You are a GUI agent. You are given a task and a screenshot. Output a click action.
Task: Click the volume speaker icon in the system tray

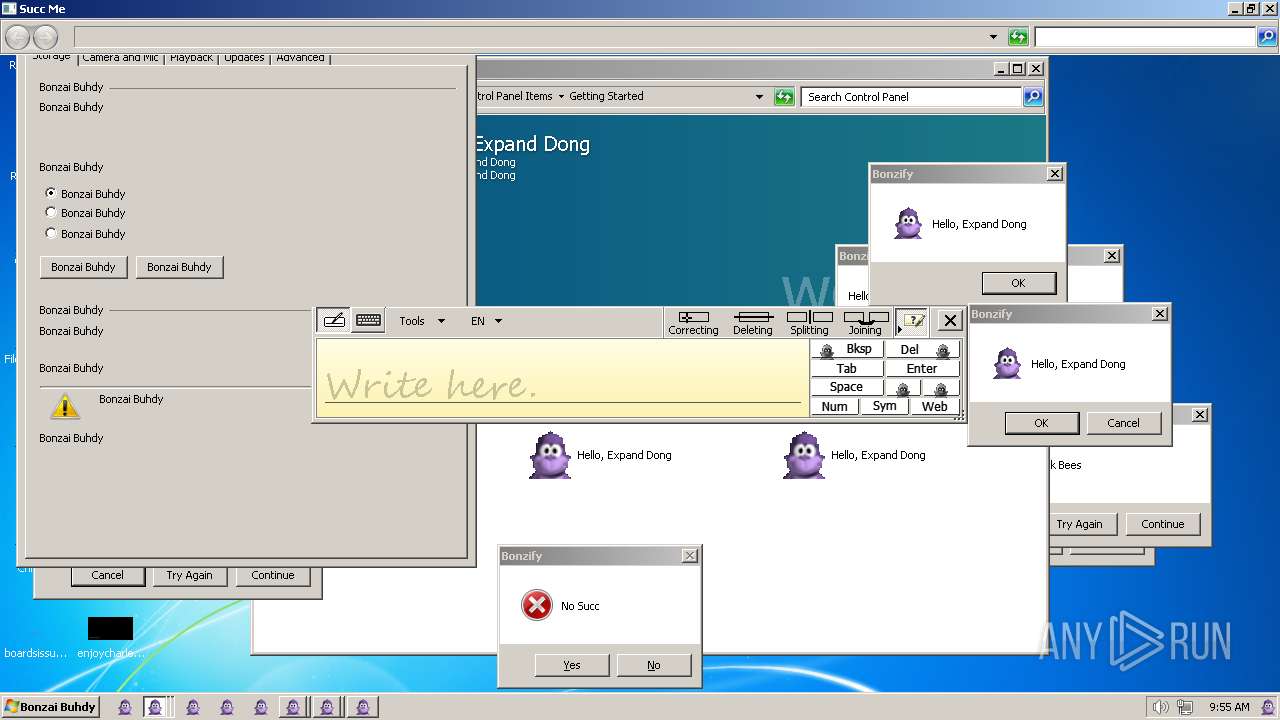coord(1161,707)
